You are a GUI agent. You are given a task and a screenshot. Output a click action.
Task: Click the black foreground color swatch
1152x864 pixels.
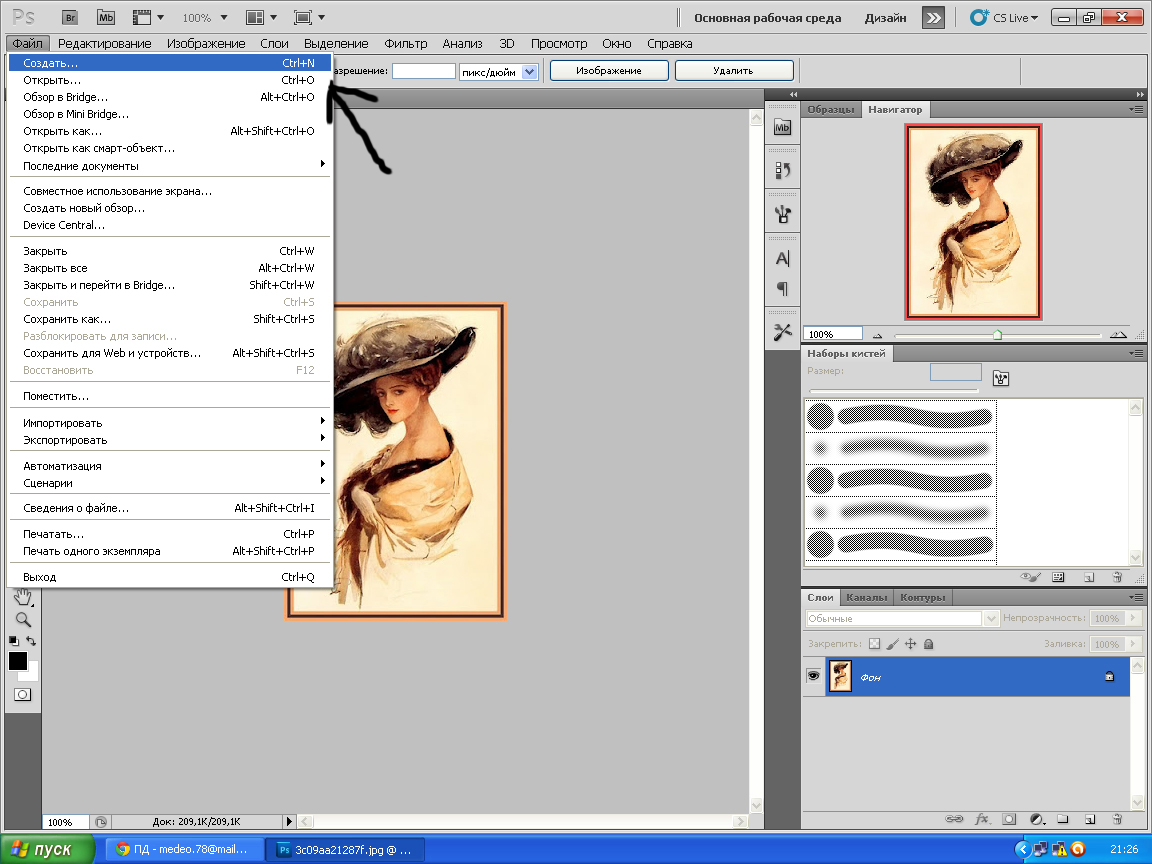point(18,661)
